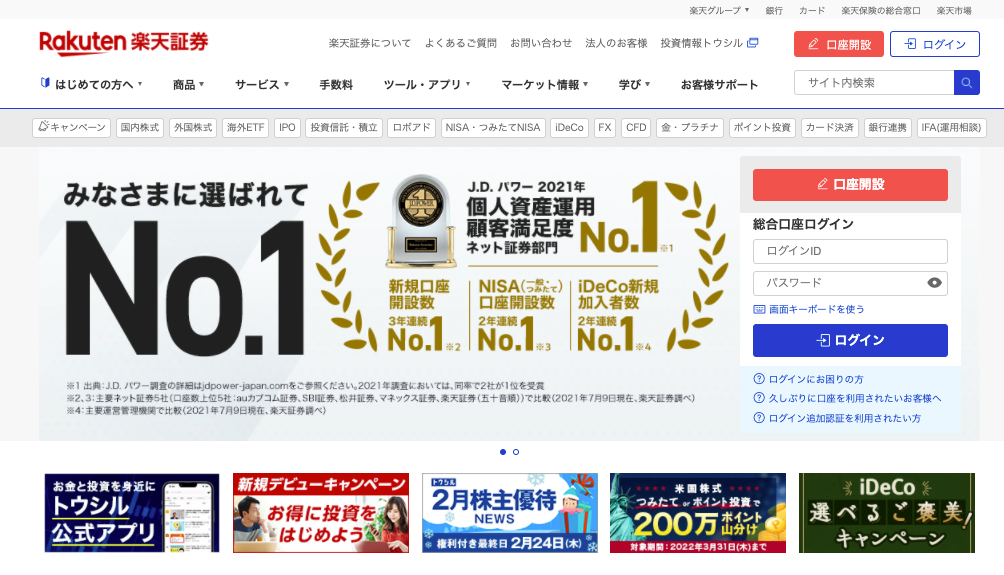1004x575 pixels.
Task: Open the NISA・つみたてNISA tag
Action: pyautogui.click(x=492, y=127)
